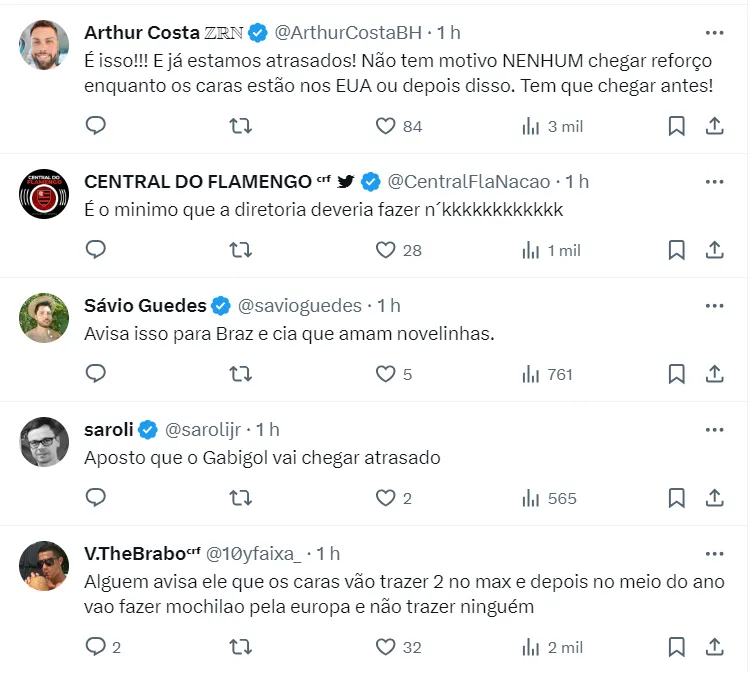Reply to V.TheBrabo's tweet

coord(96,647)
